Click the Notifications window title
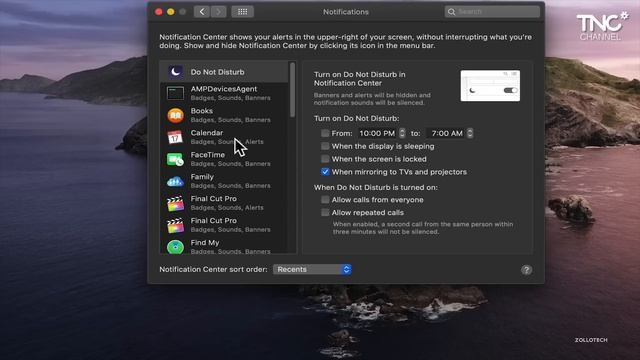 pyautogui.click(x=346, y=12)
